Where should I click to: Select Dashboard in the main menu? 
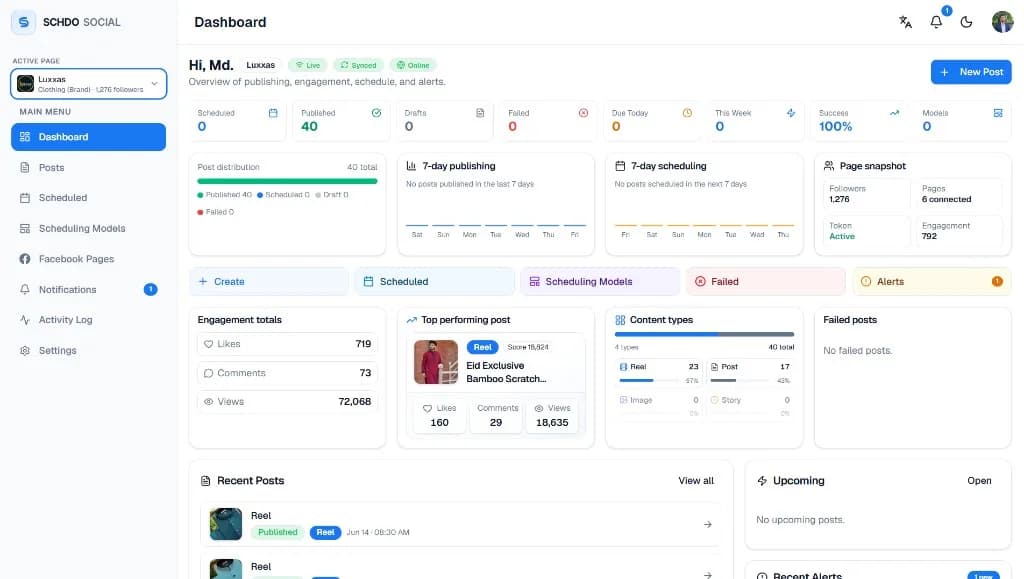click(88, 137)
